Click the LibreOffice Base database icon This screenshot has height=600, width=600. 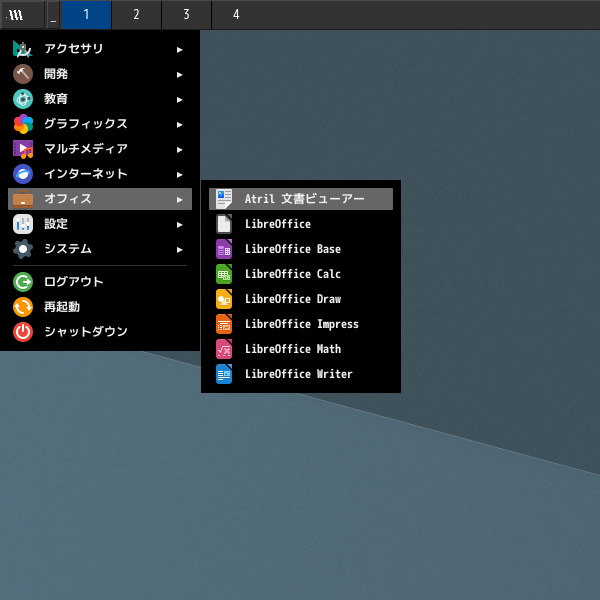(x=224, y=249)
